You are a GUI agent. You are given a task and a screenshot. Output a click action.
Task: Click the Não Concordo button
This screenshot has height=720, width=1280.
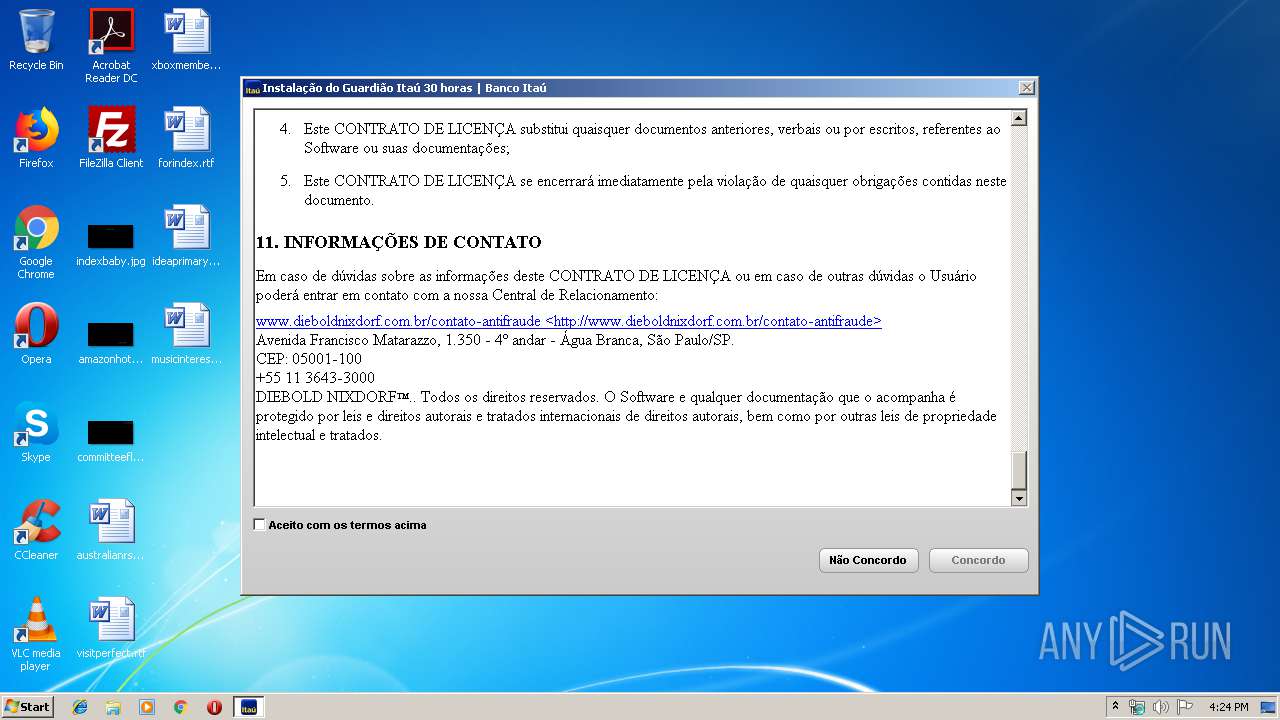tap(868, 560)
